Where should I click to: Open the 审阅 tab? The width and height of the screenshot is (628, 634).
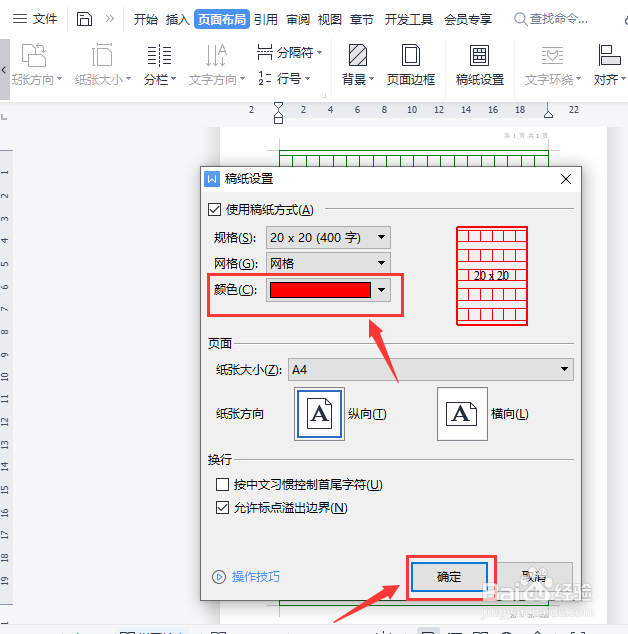pyautogui.click(x=298, y=19)
